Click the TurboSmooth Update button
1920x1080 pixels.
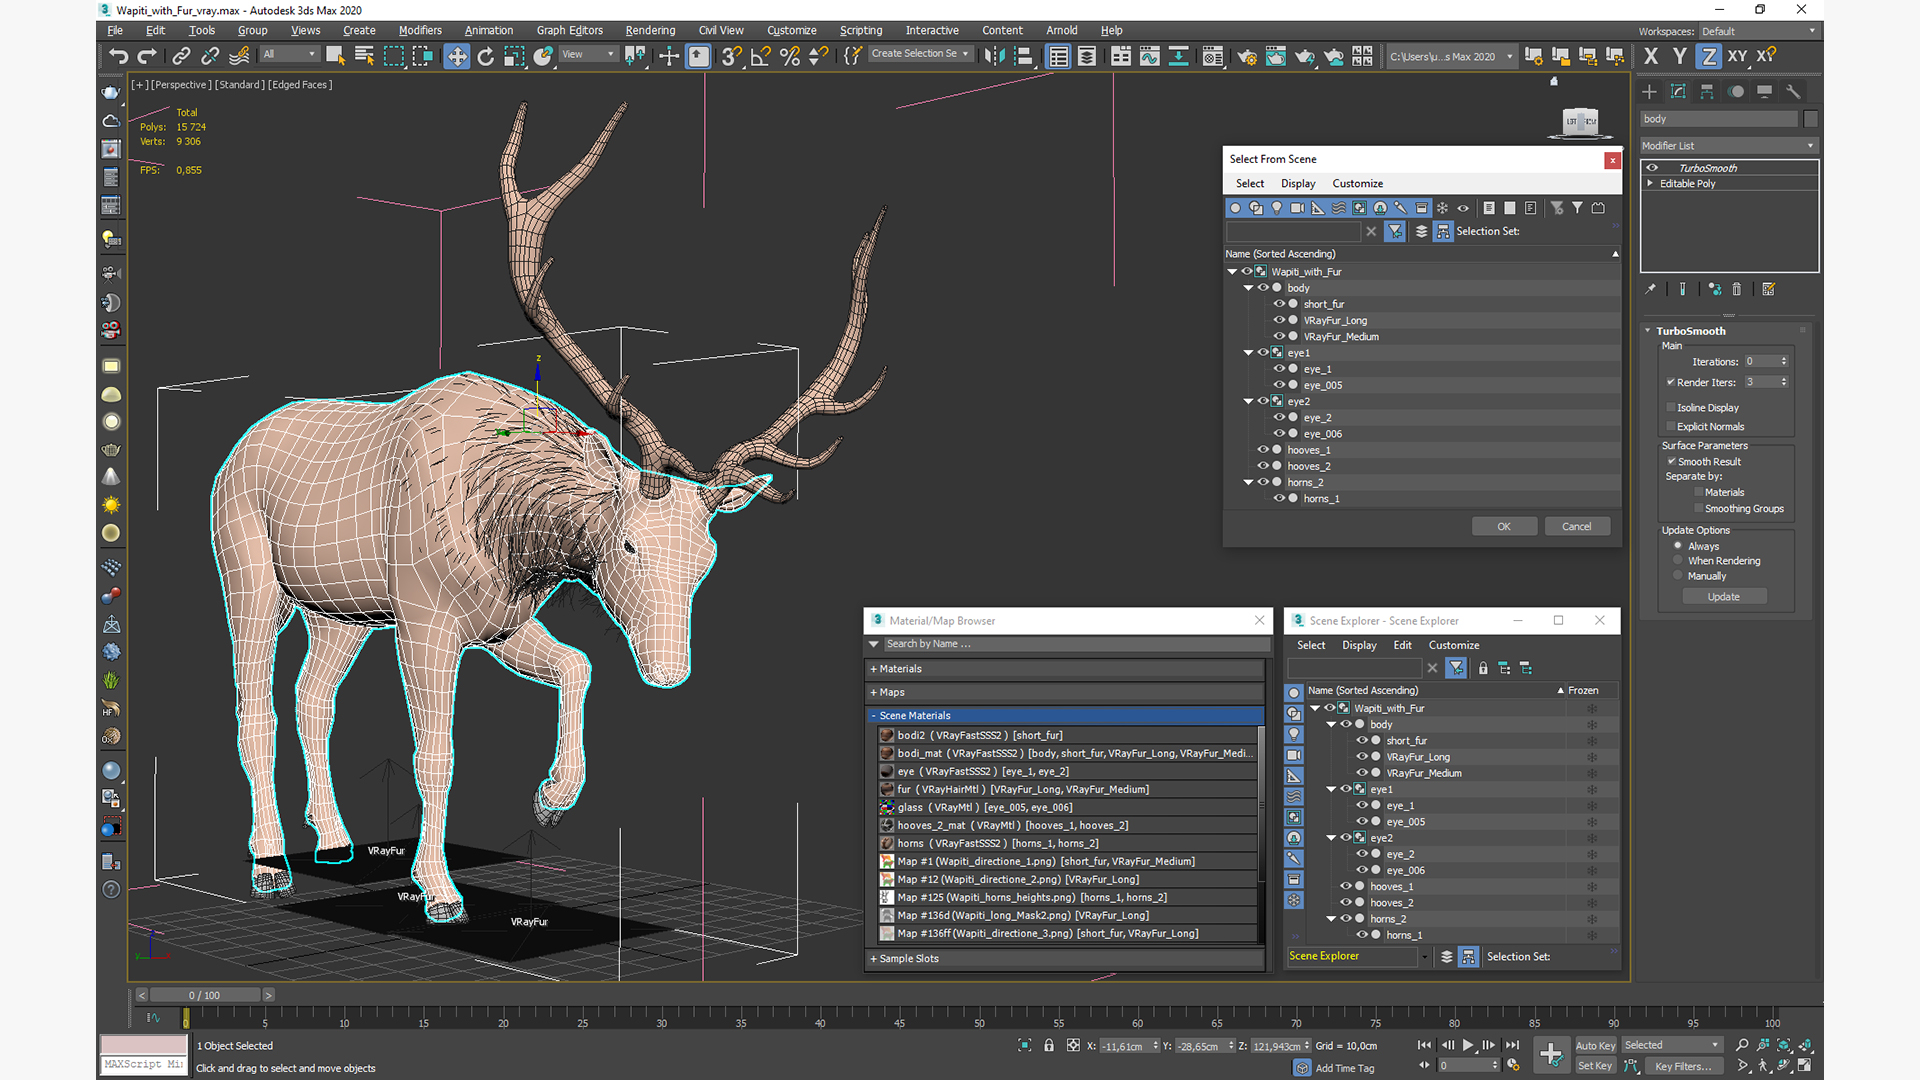click(x=1723, y=597)
